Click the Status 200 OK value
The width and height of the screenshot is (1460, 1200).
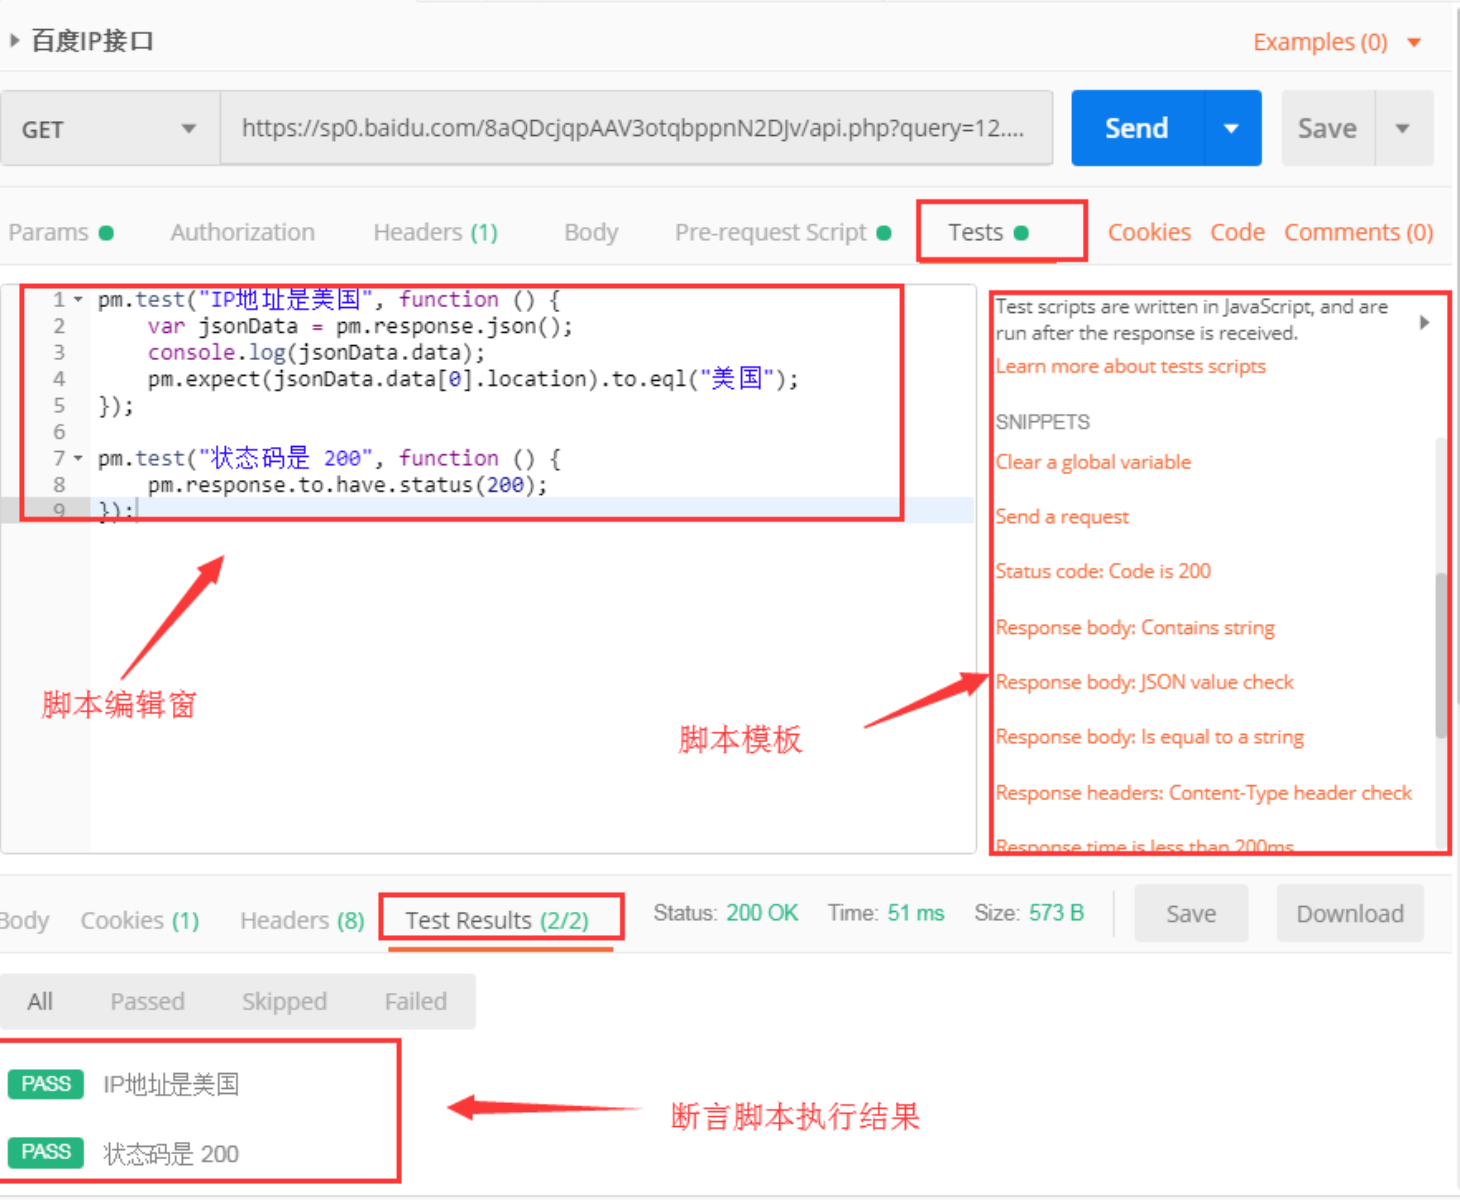point(762,913)
